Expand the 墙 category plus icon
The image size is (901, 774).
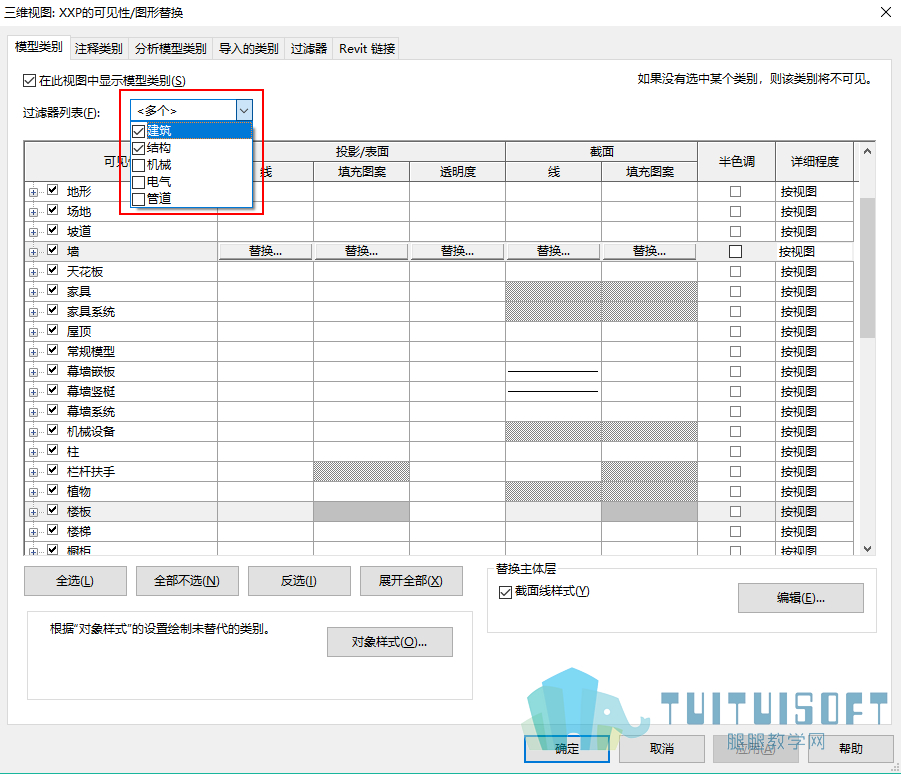click(33, 252)
